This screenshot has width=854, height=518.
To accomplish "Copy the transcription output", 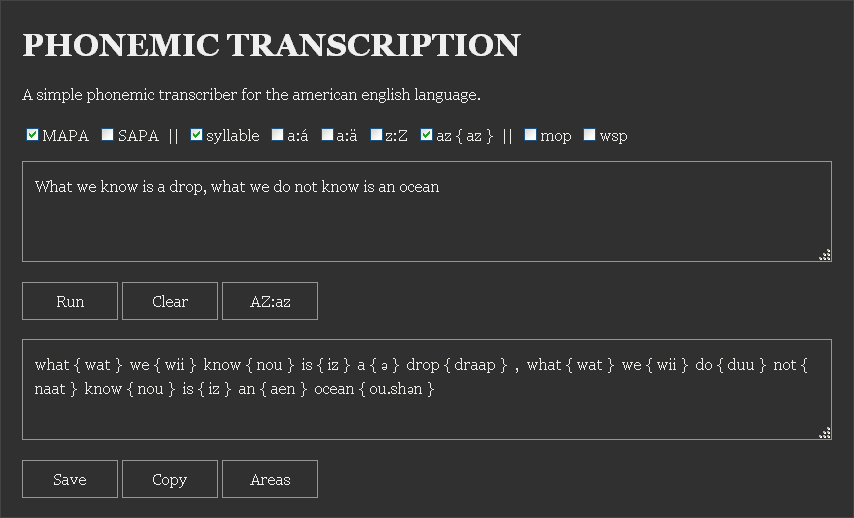I will (x=170, y=479).
